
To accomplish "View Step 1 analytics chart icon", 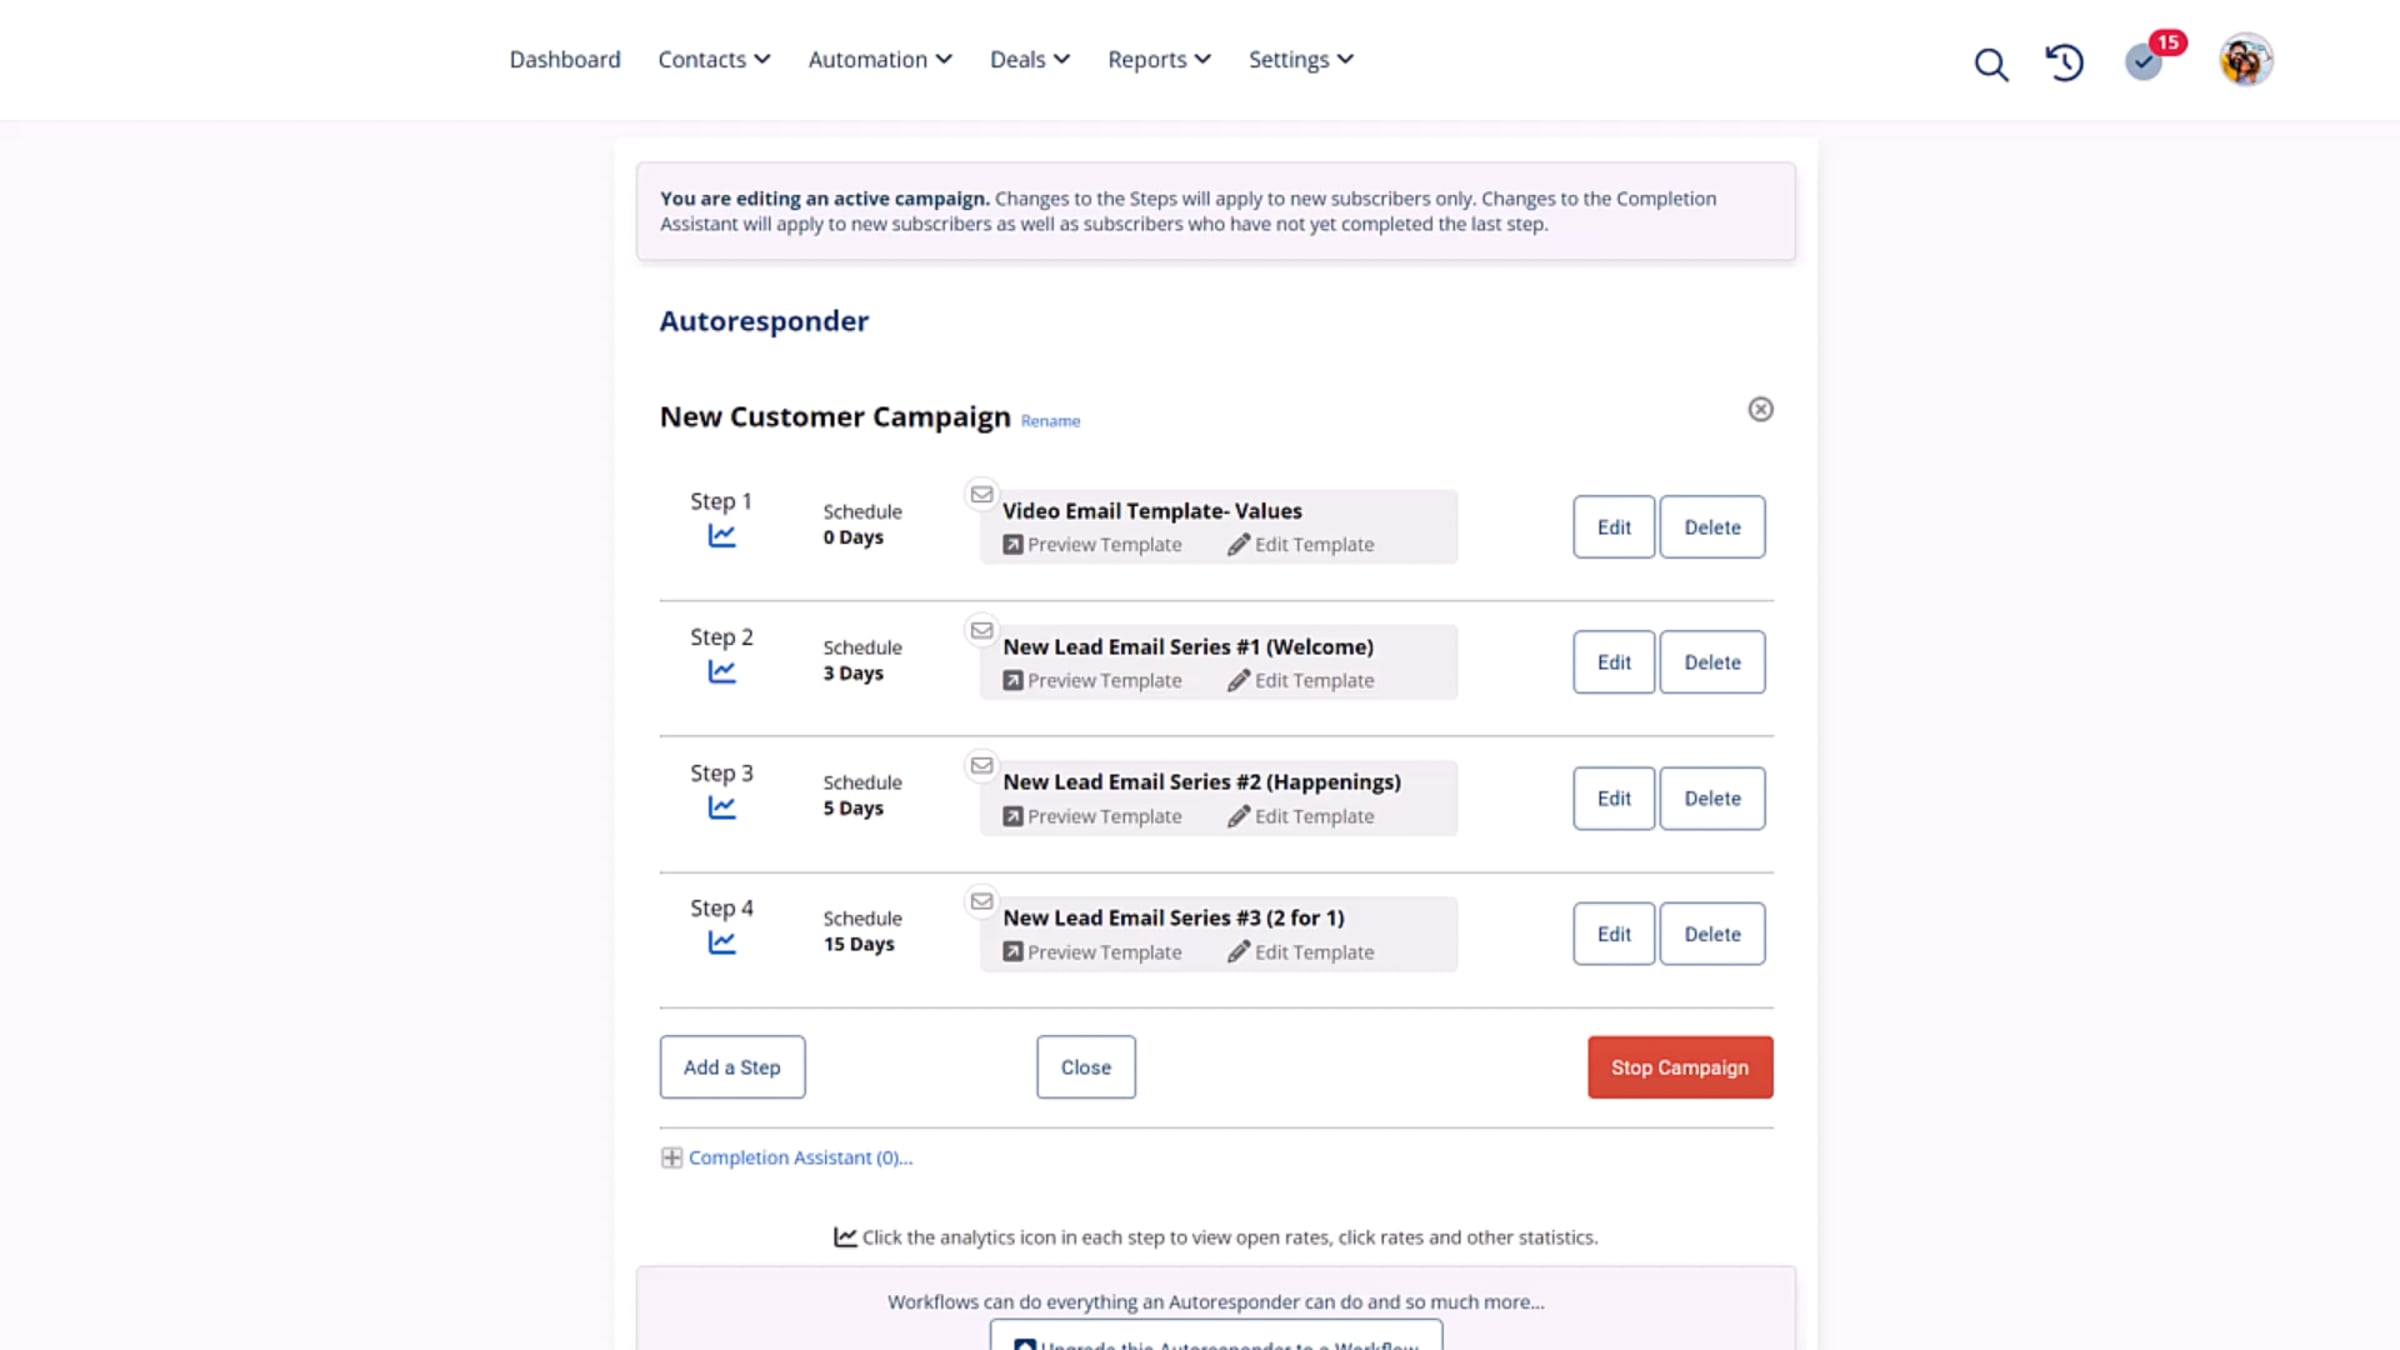I will [722, 536].
